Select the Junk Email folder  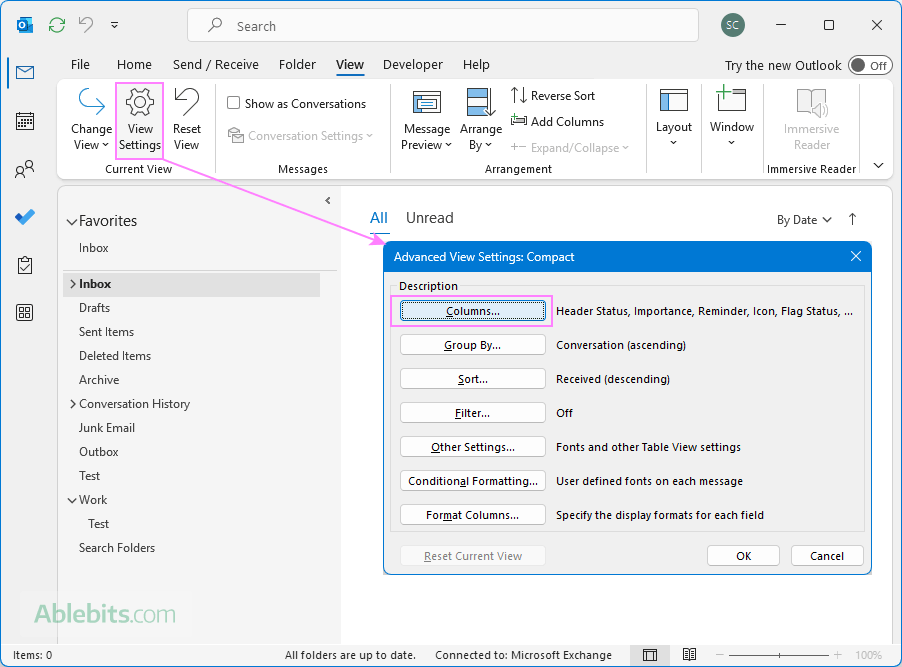click(106, 428)
